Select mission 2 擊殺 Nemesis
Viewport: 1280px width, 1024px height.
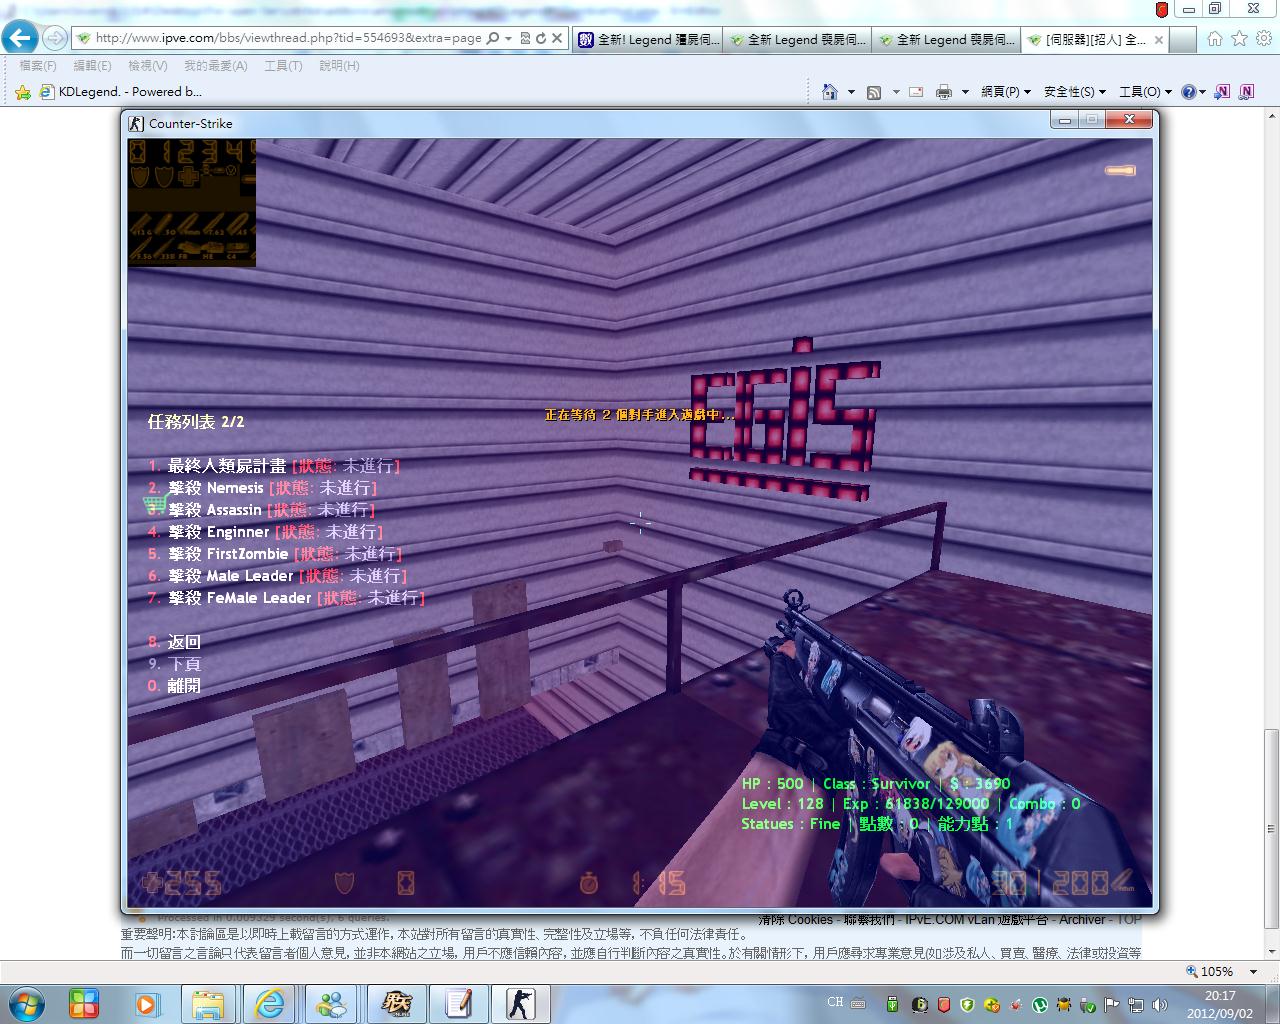263,488
